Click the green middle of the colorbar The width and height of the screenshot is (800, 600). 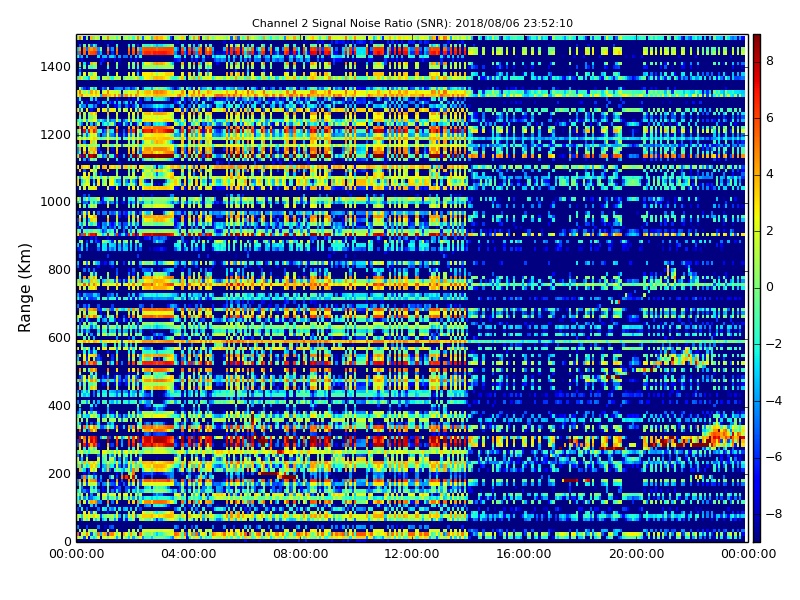point(757,288)
